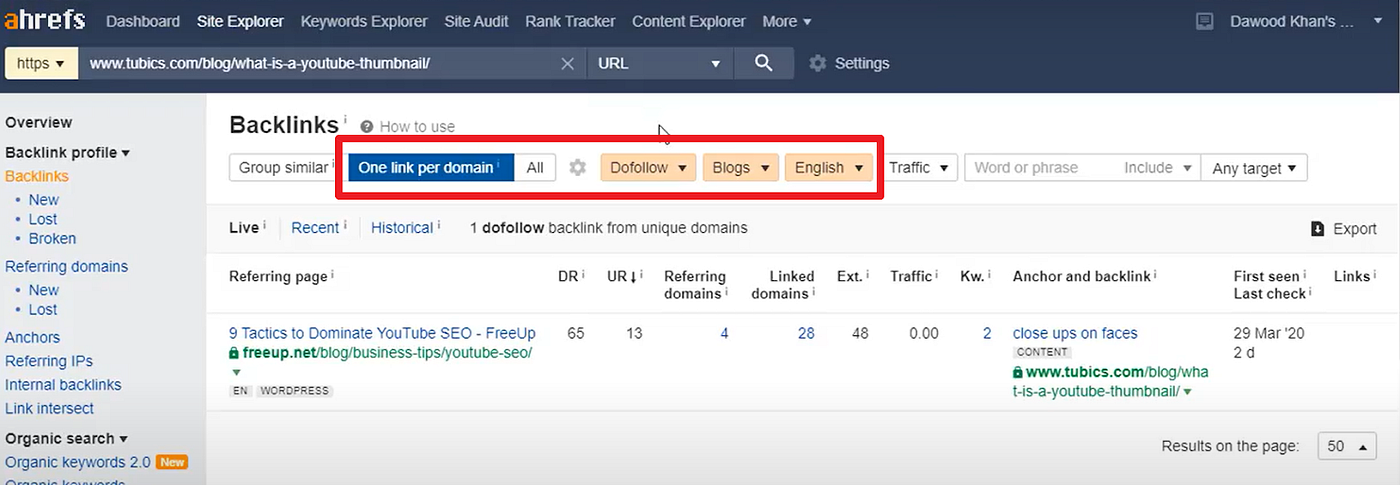Switch to Recent backlinks tab
The height and width of the screenshot is (485, 1400).
click(315, 228)
